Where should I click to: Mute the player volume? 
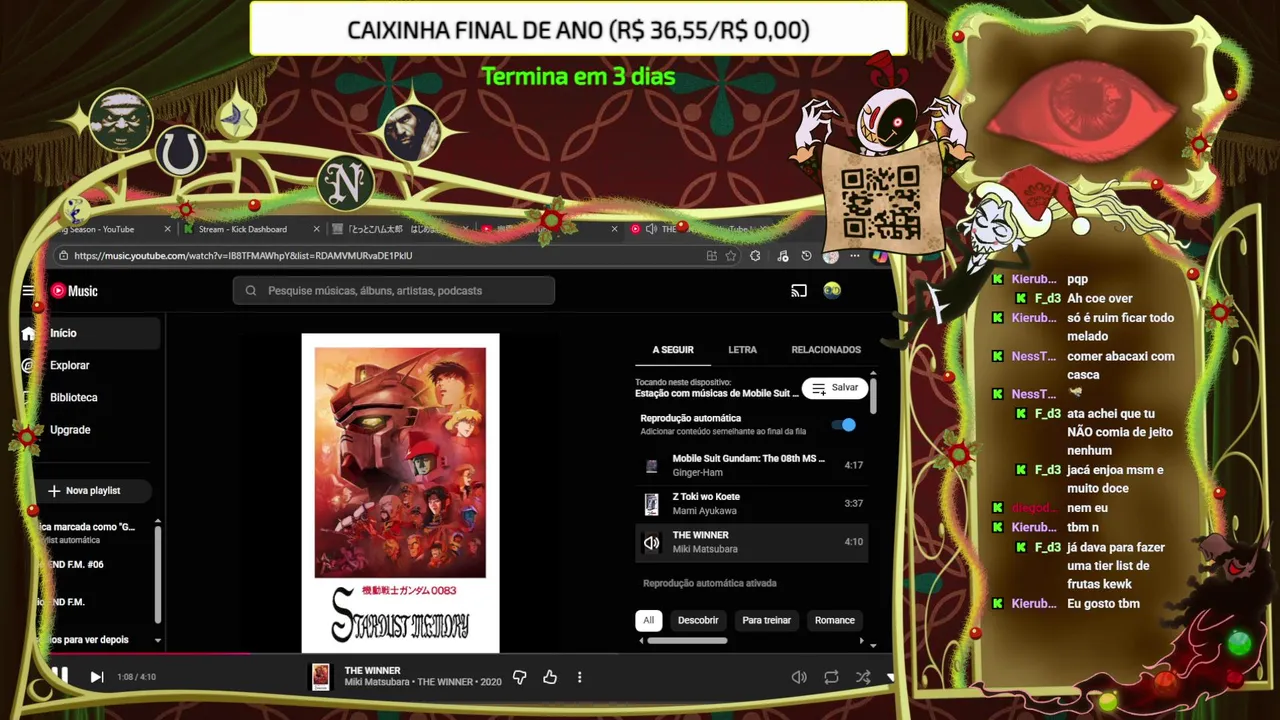click(799, 677)
